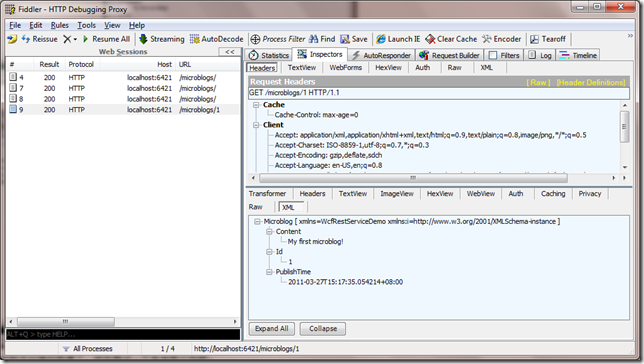
Task: Open the response ImageView tab
Action: pos(397,194)
